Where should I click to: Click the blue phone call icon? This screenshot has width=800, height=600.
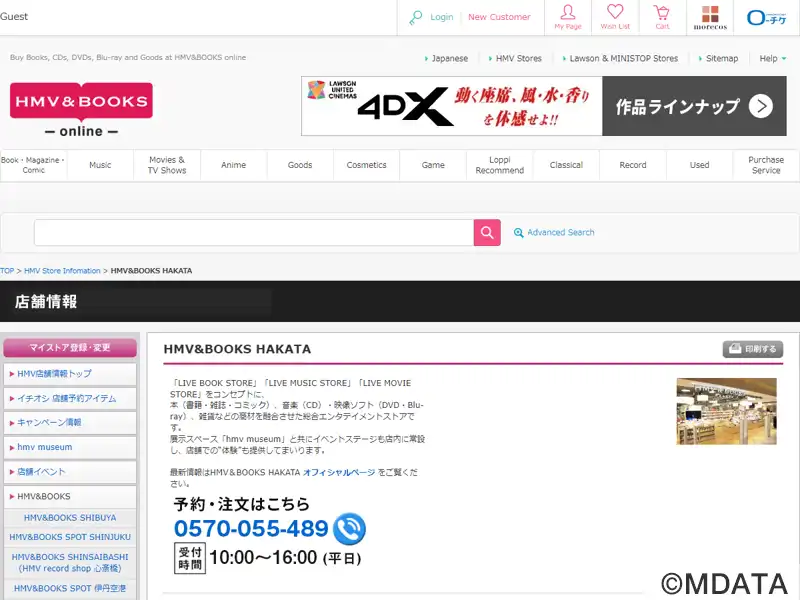[349, 529]
